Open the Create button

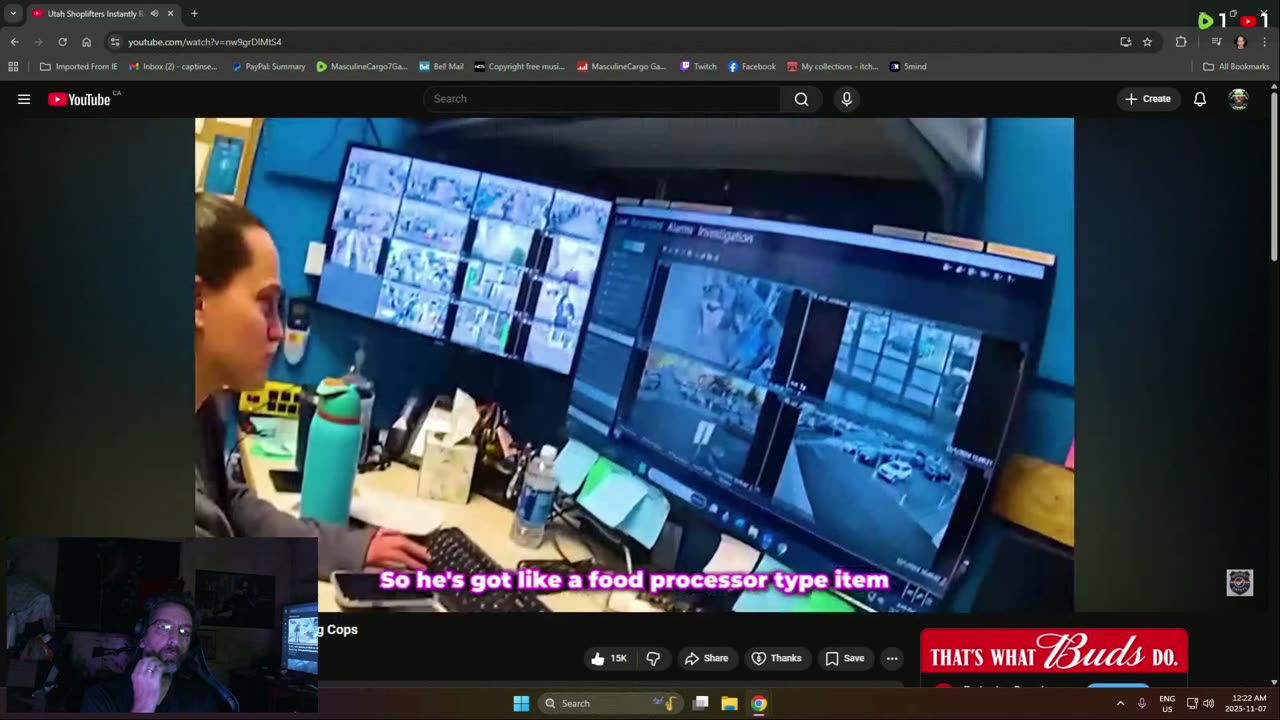(x=1148, y=99)
